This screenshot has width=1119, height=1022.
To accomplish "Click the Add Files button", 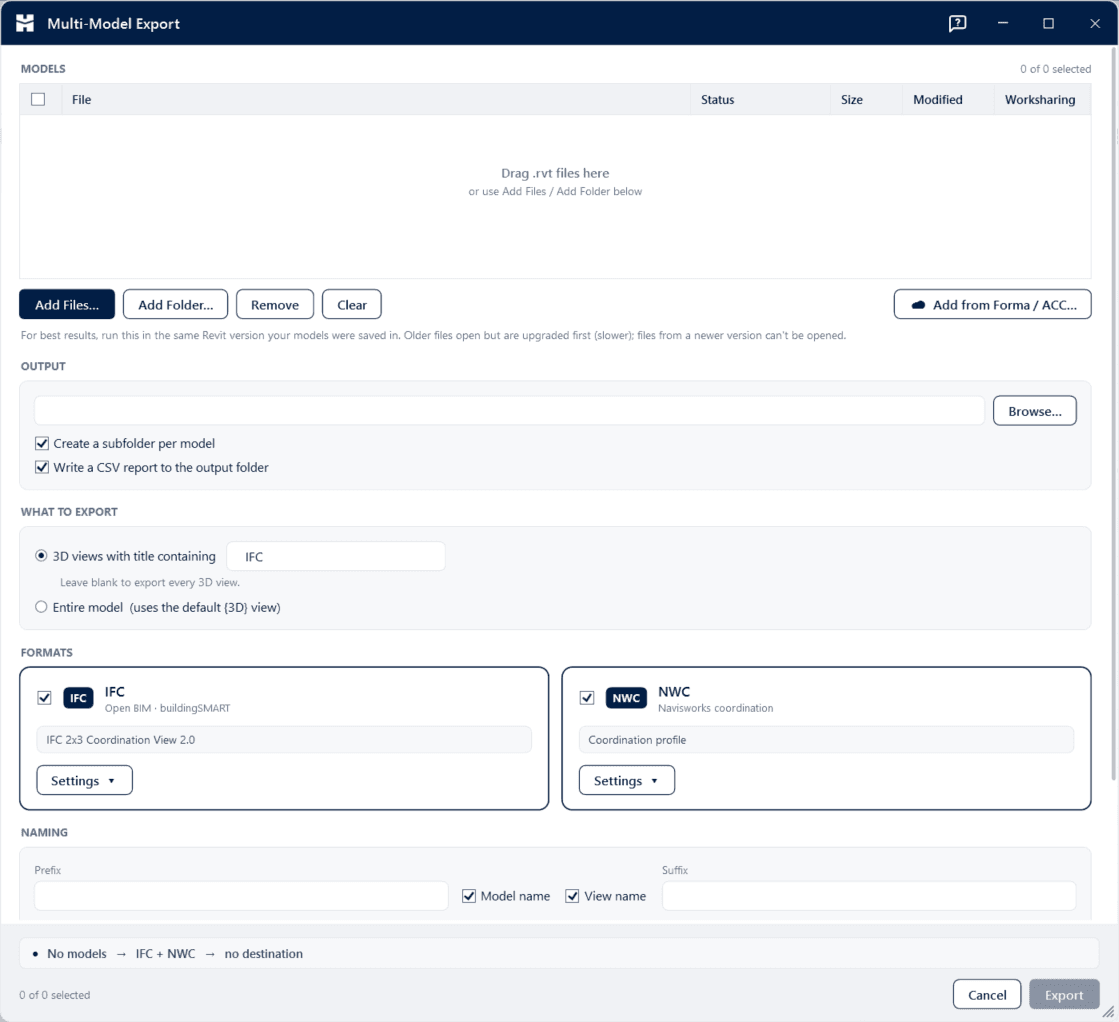I will click(67, 305).
